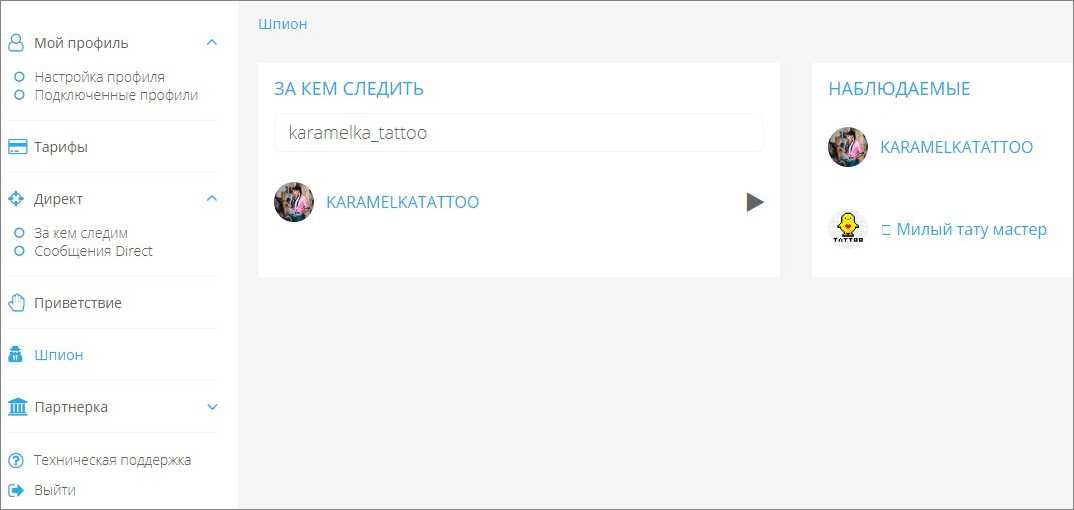Click the play arrow beside KARAMELKATATTOO result

(755, 202)
